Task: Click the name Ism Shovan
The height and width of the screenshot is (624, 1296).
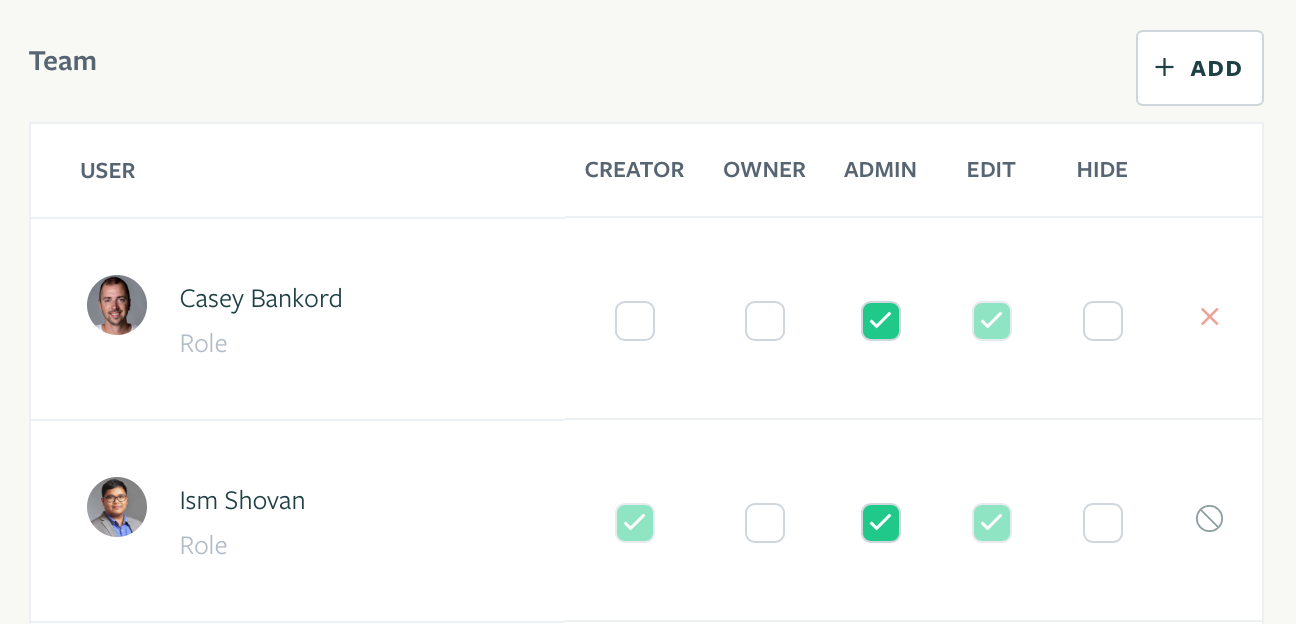Action: (x=242, y=500)
